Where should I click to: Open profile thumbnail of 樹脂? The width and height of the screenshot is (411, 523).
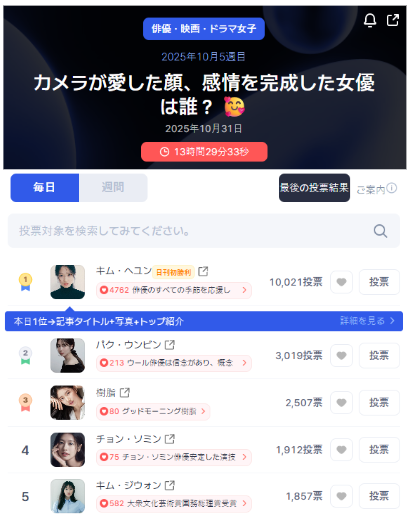tap(68, 403)
